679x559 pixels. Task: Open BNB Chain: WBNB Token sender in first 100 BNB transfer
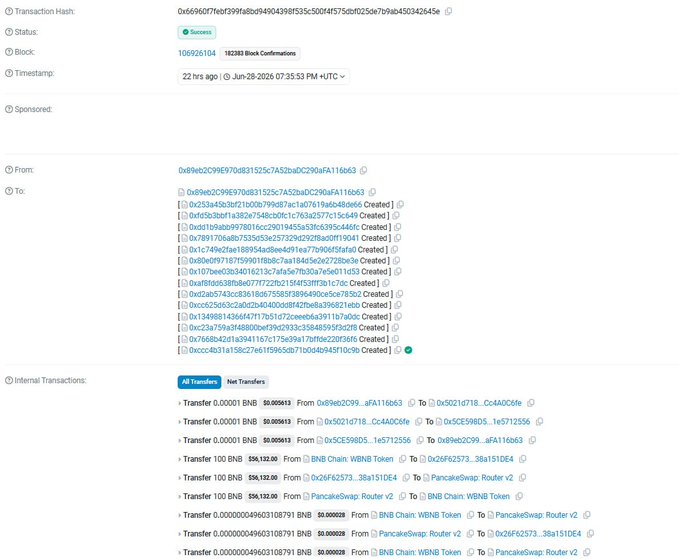coord(352,459)
